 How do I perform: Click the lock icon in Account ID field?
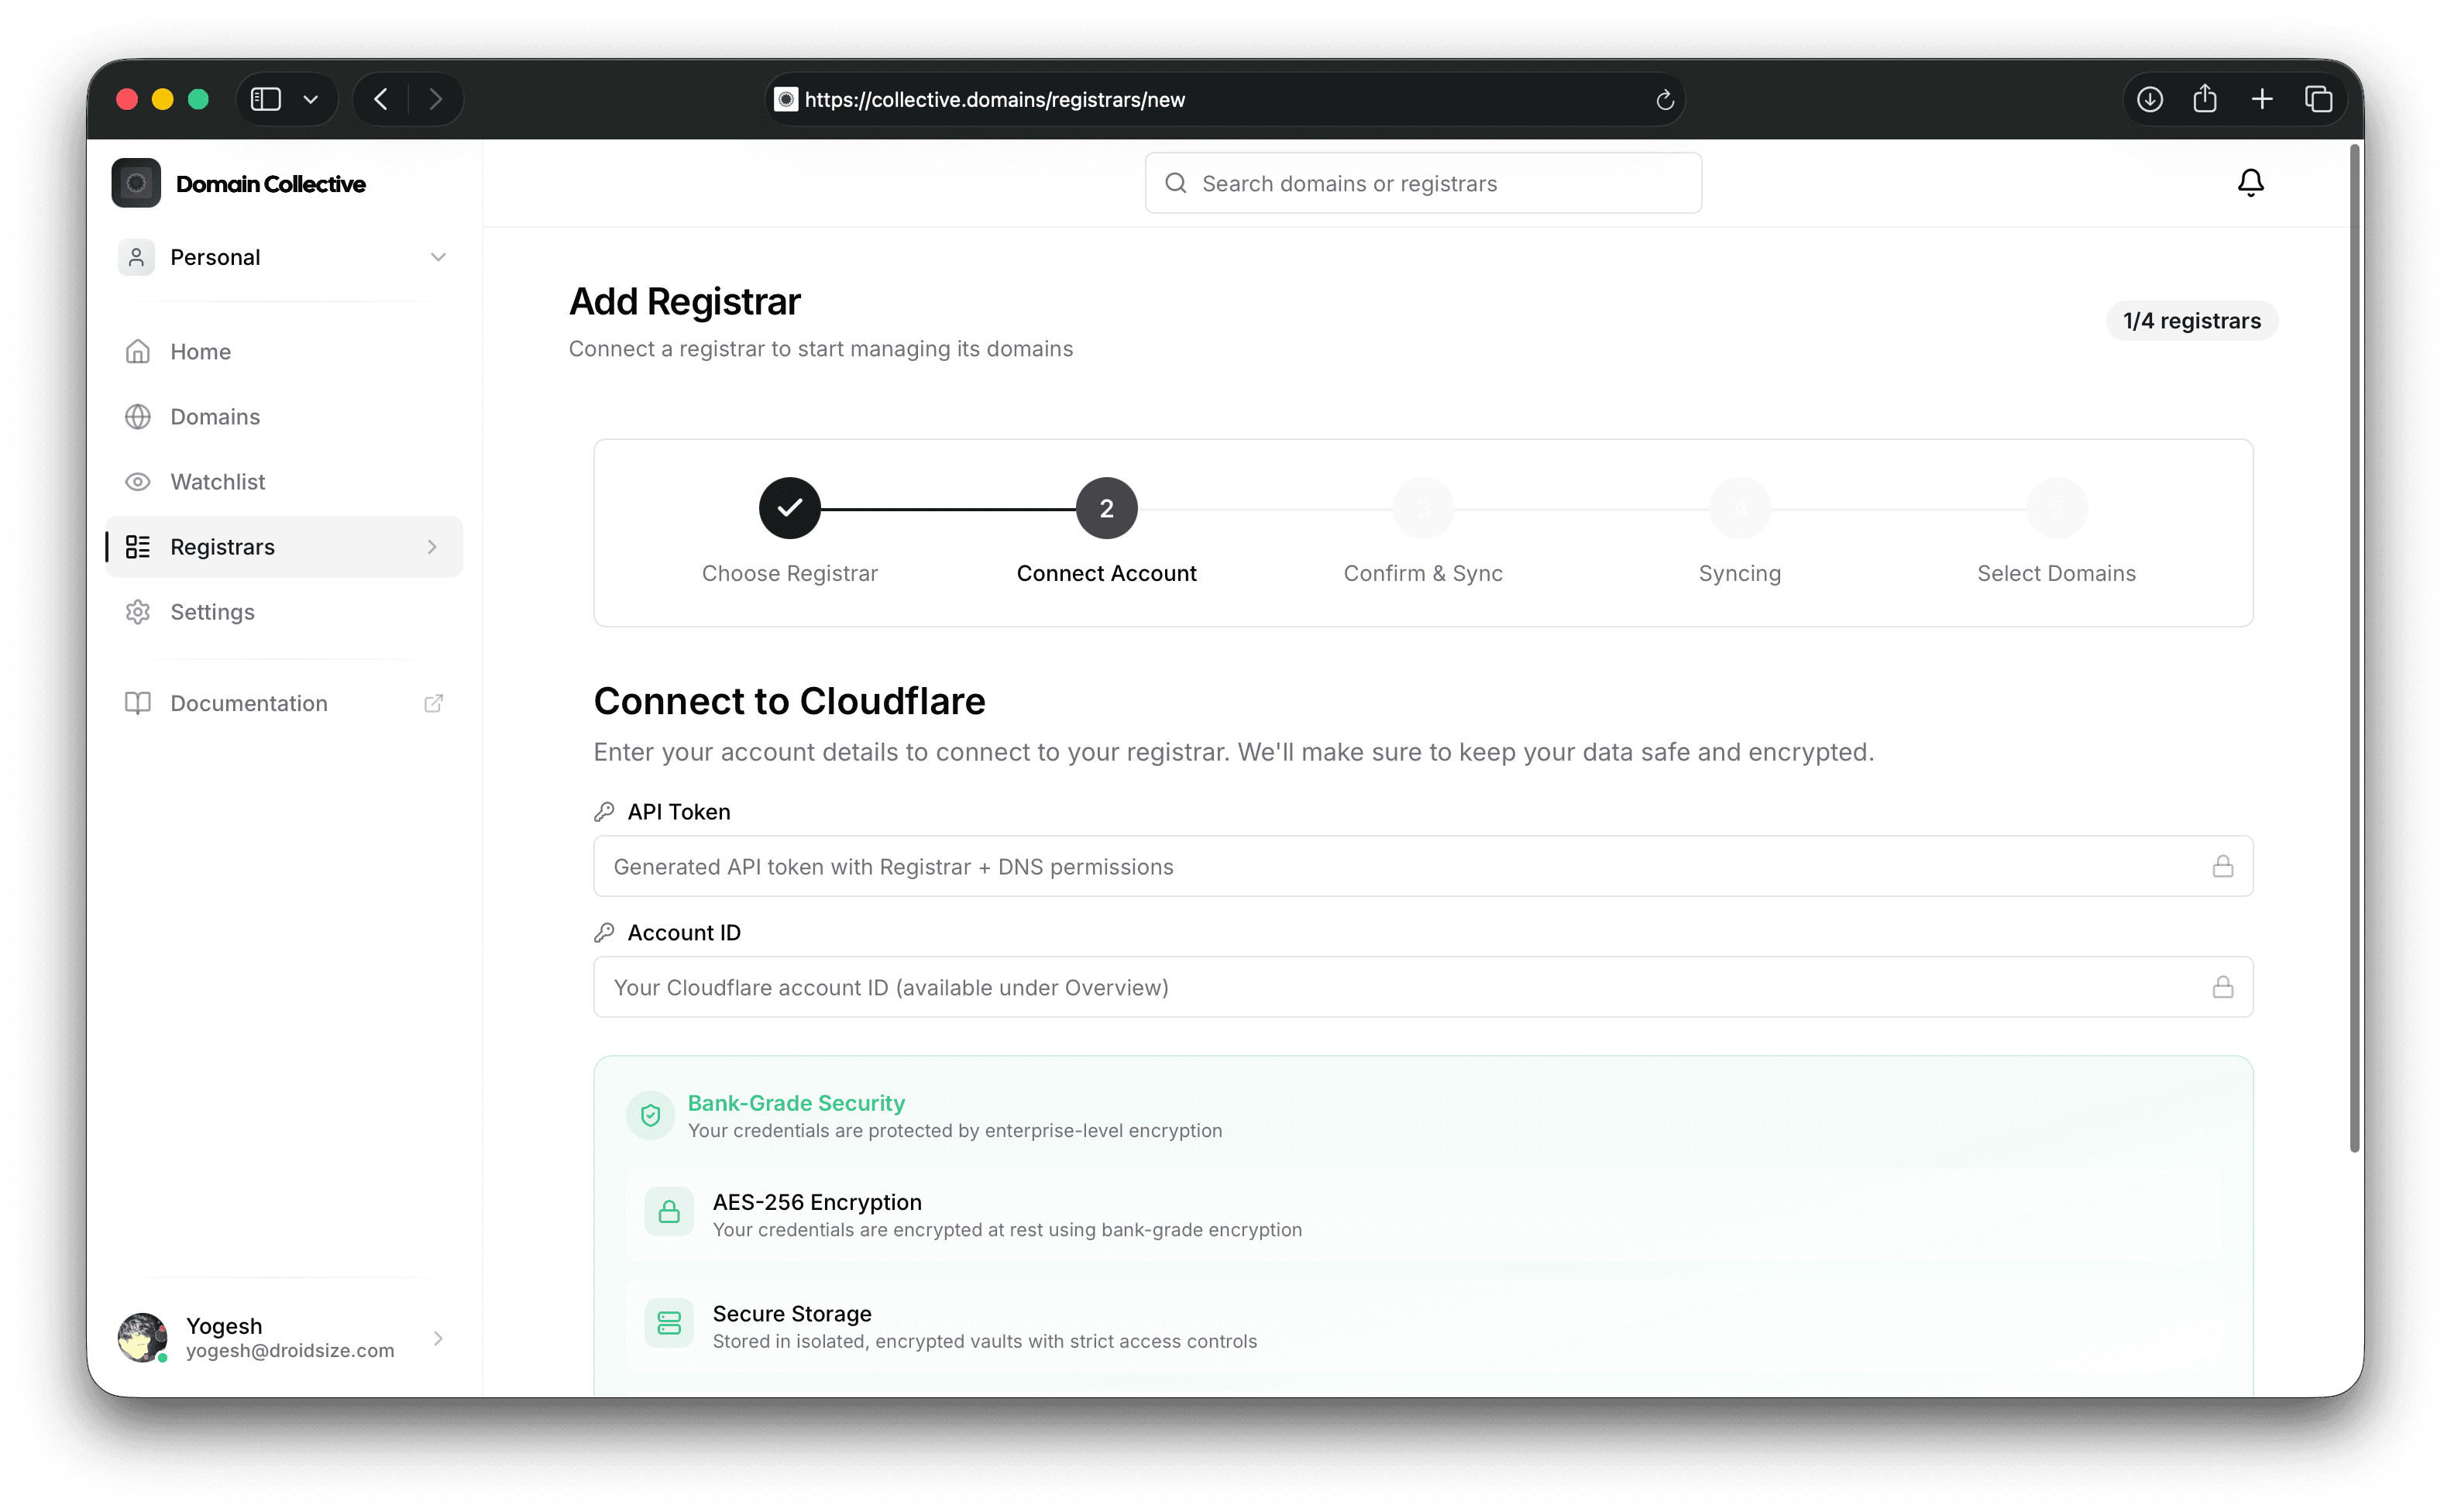[x=2224, y=987]
